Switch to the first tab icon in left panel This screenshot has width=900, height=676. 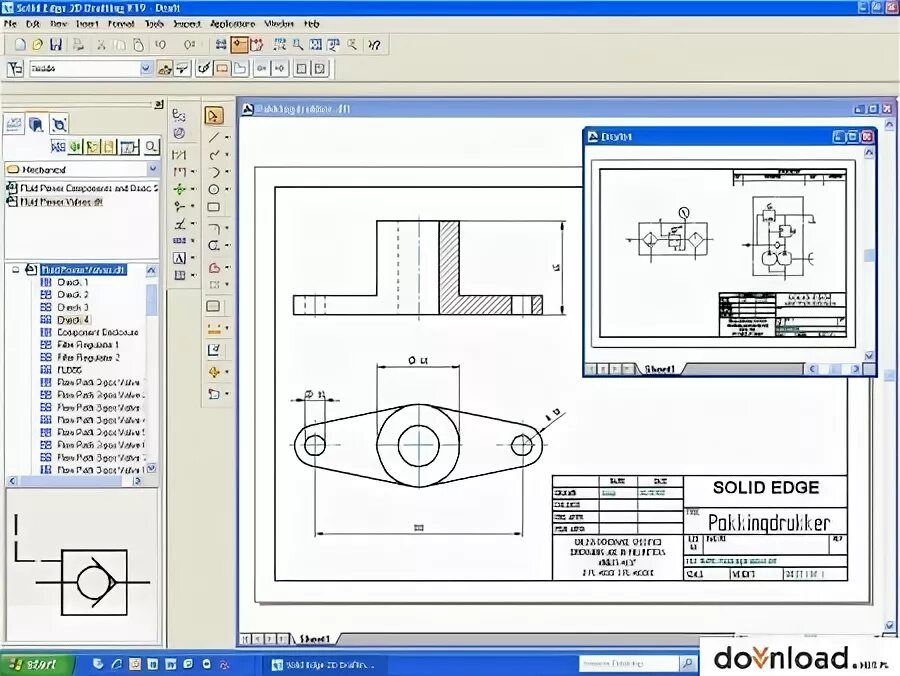(14, 124)
